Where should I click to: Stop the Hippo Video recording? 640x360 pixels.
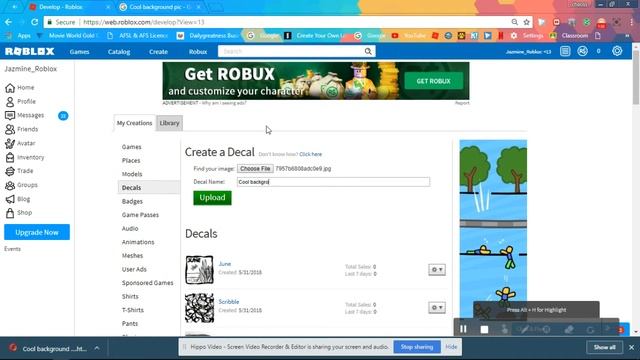[484, 329]
